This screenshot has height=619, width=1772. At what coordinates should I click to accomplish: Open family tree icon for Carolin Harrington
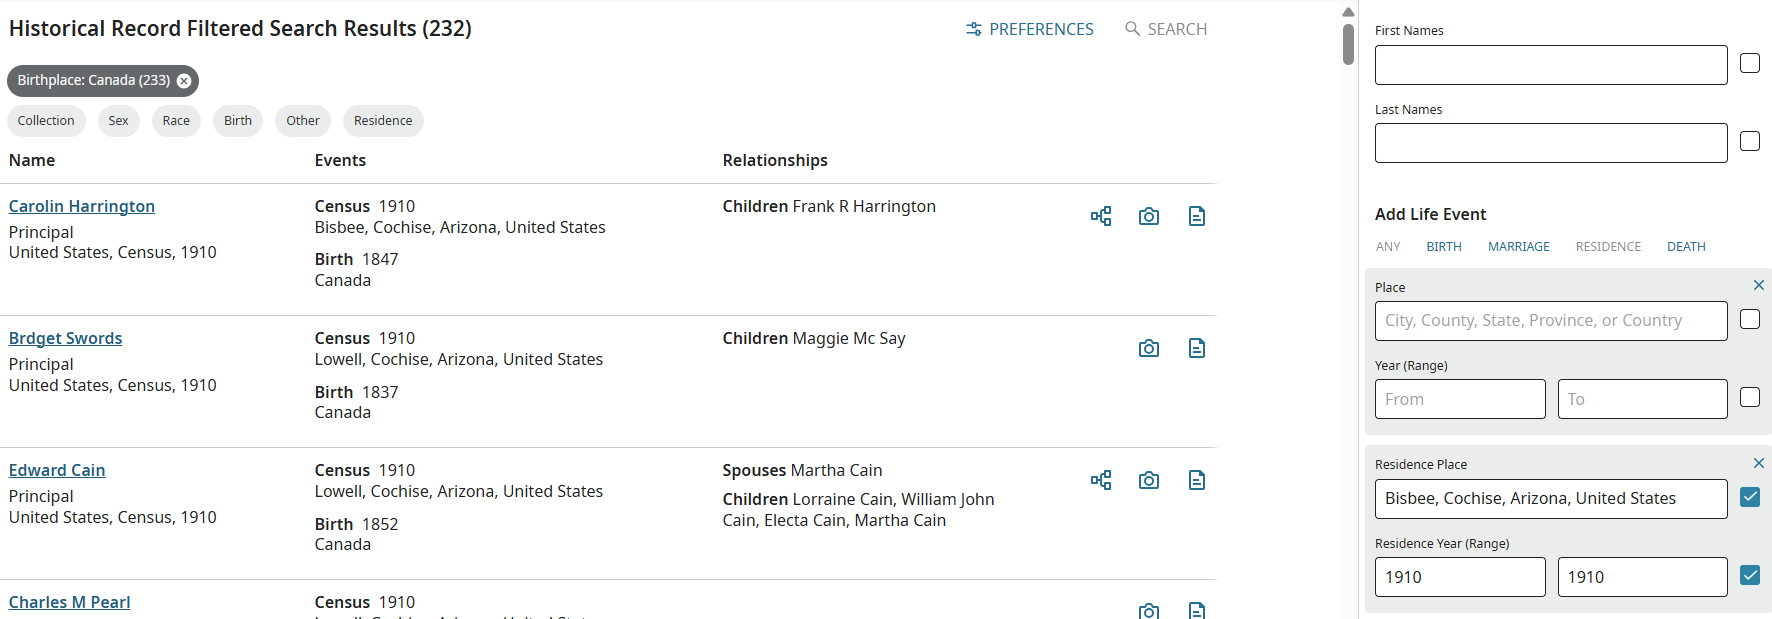[1101, 216]
